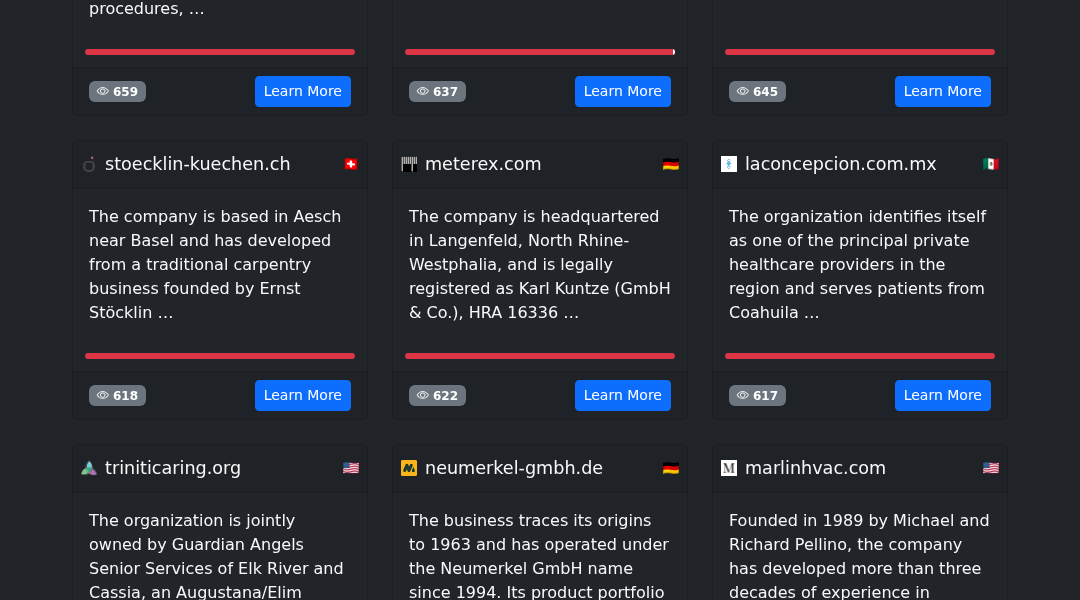
Task: Click the description mentioning Guardian Angels Senior Services
Action: [x=217, y=555]
